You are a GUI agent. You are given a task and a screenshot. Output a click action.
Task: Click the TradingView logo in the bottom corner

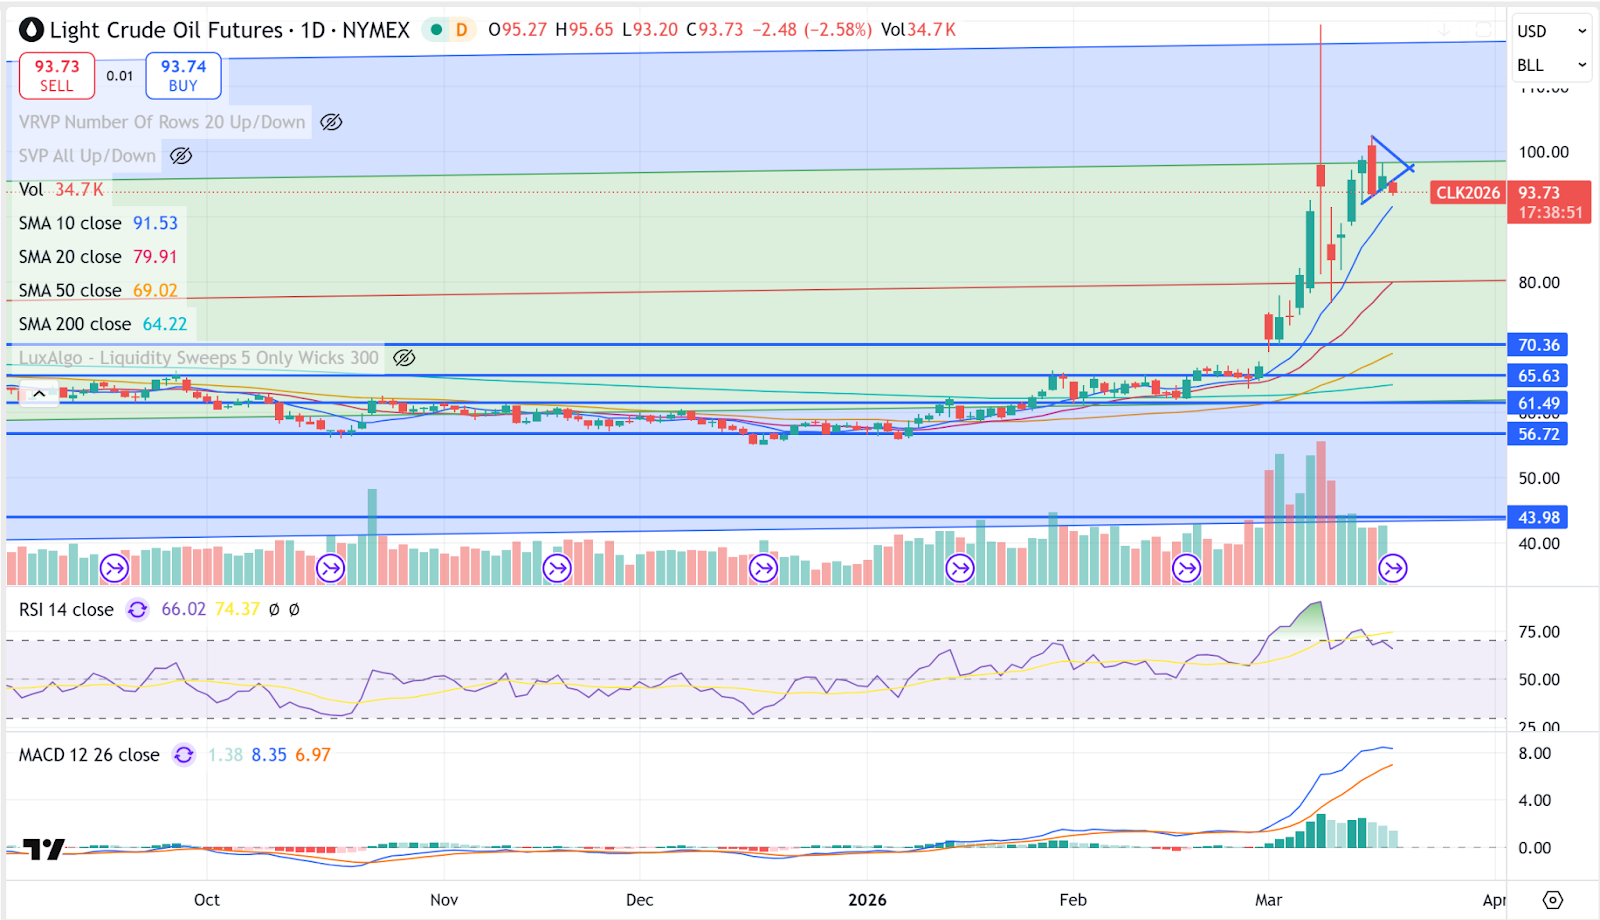click(44, 849)
